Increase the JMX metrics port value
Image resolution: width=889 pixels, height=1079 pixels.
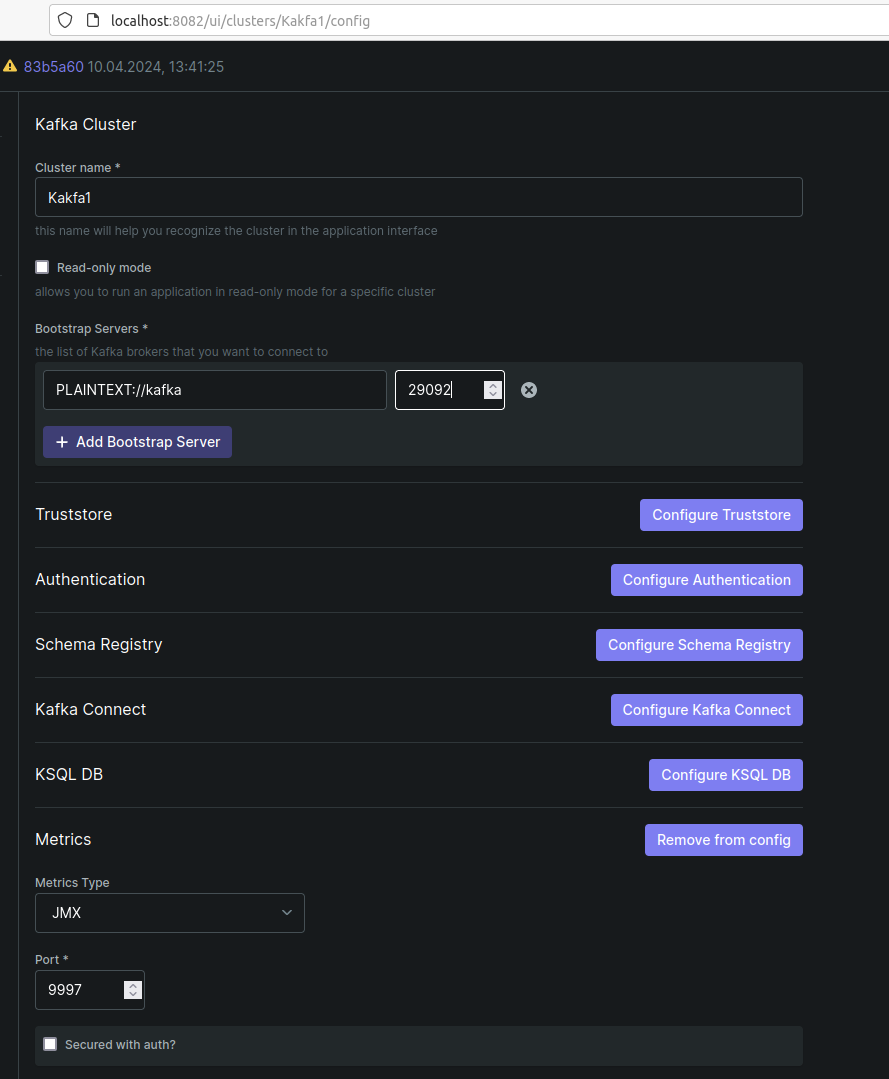pos(132,985)
